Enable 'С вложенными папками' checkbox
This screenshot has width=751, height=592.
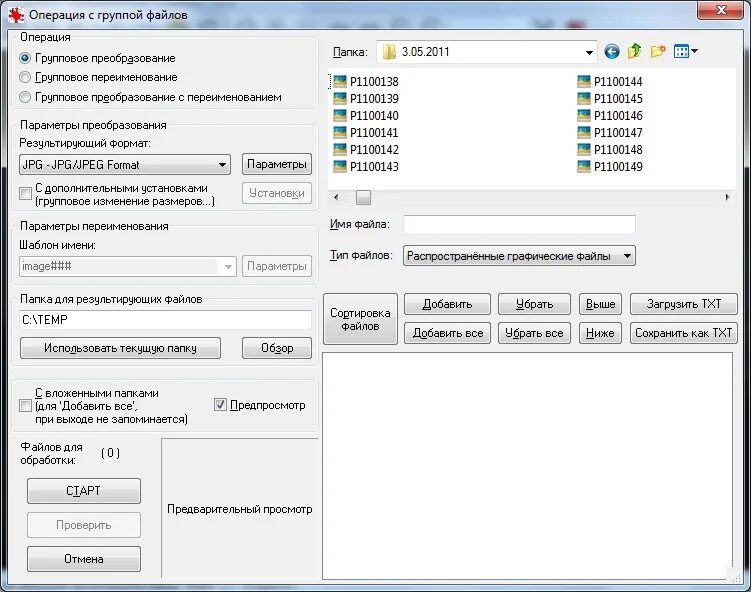[x=25, y=406]
